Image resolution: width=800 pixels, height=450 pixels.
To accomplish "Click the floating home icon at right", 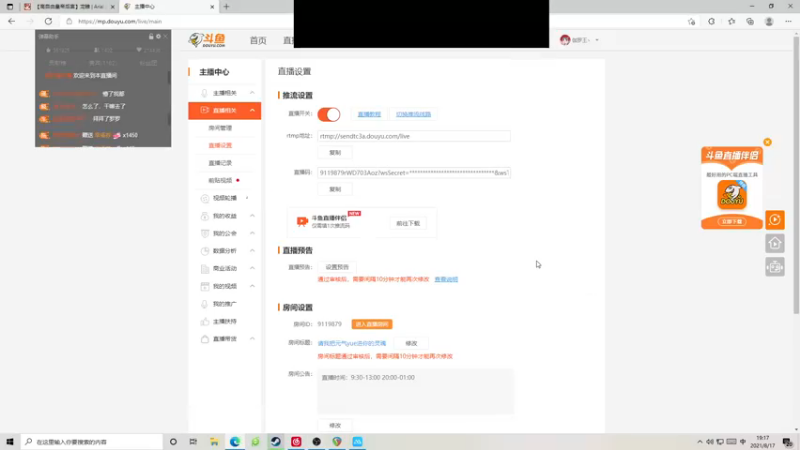I will click(774, 243).
